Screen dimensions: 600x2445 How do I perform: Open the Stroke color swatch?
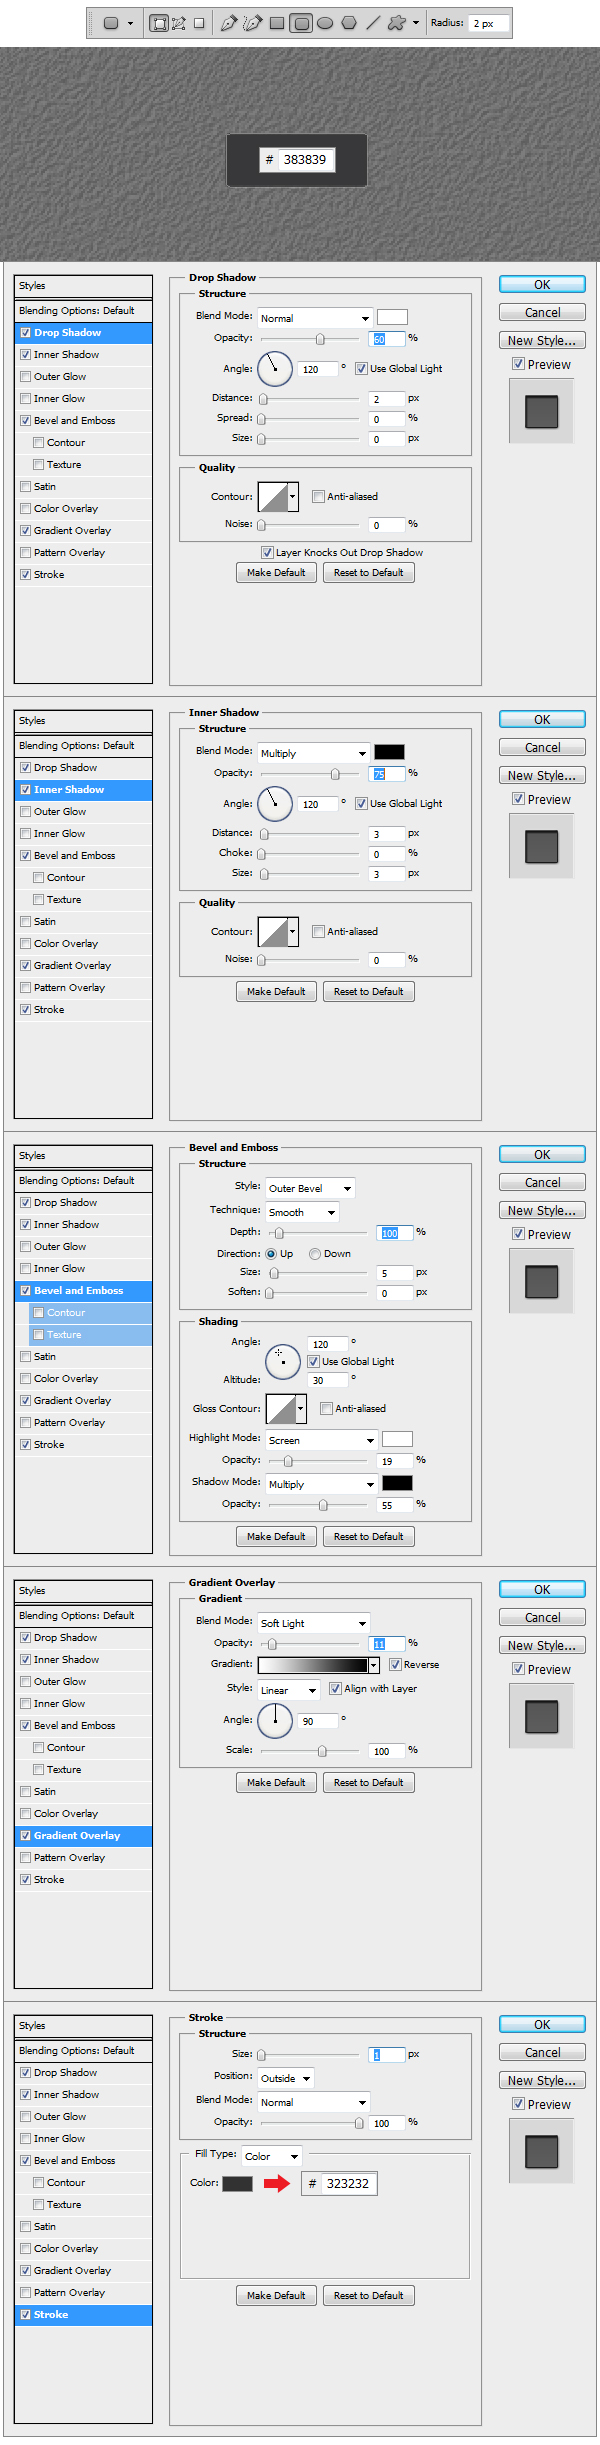[x=237, y=2184]
